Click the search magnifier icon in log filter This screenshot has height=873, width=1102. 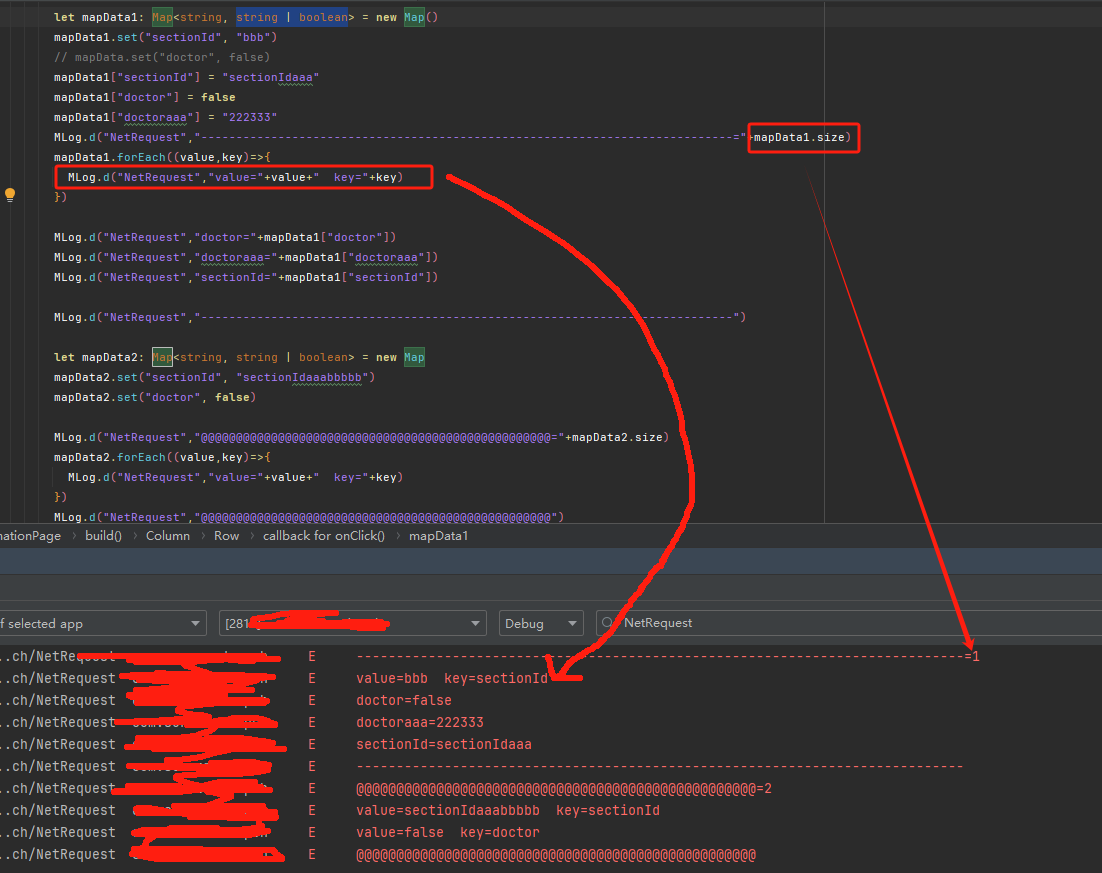608,623
